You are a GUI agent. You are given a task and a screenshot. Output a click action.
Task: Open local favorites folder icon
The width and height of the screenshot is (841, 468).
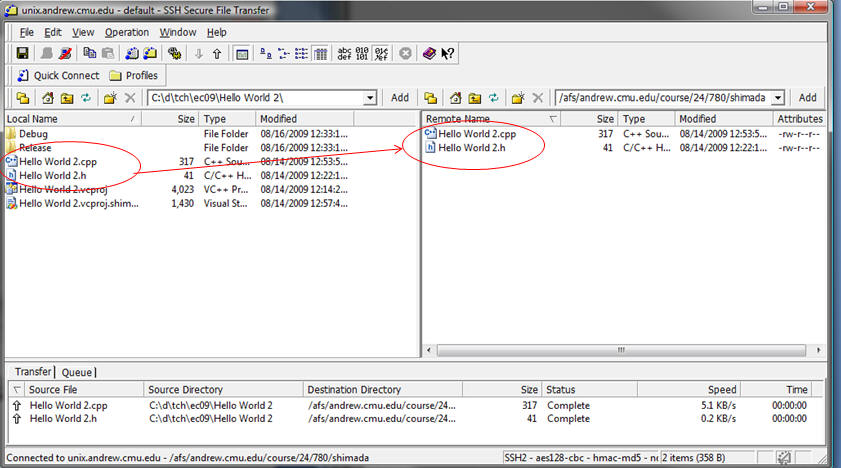pos(23,98)
